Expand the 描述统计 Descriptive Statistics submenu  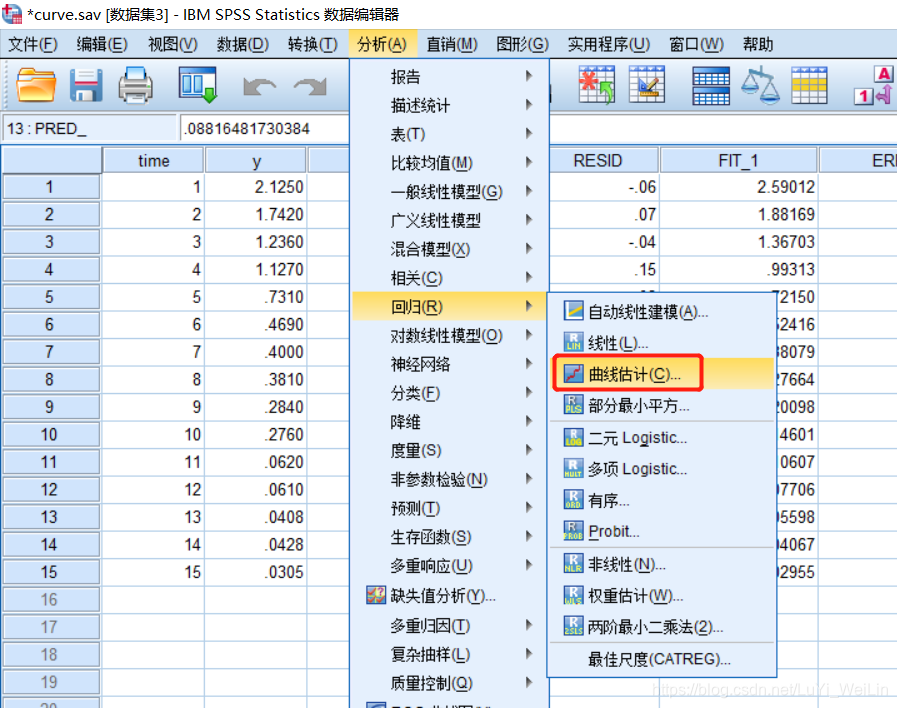point(450,105)
